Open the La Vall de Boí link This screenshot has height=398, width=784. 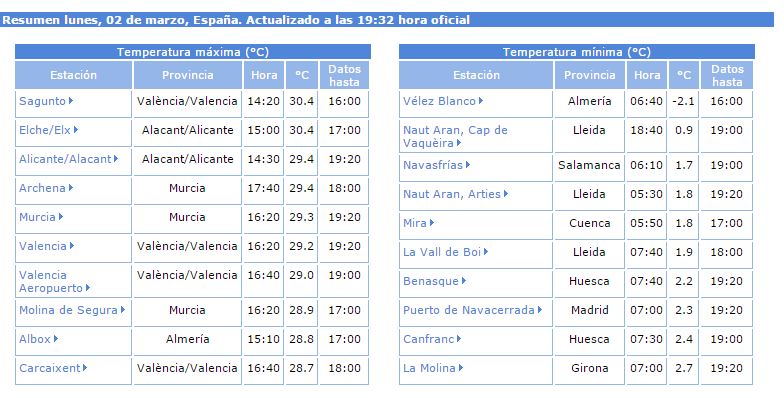442,252
